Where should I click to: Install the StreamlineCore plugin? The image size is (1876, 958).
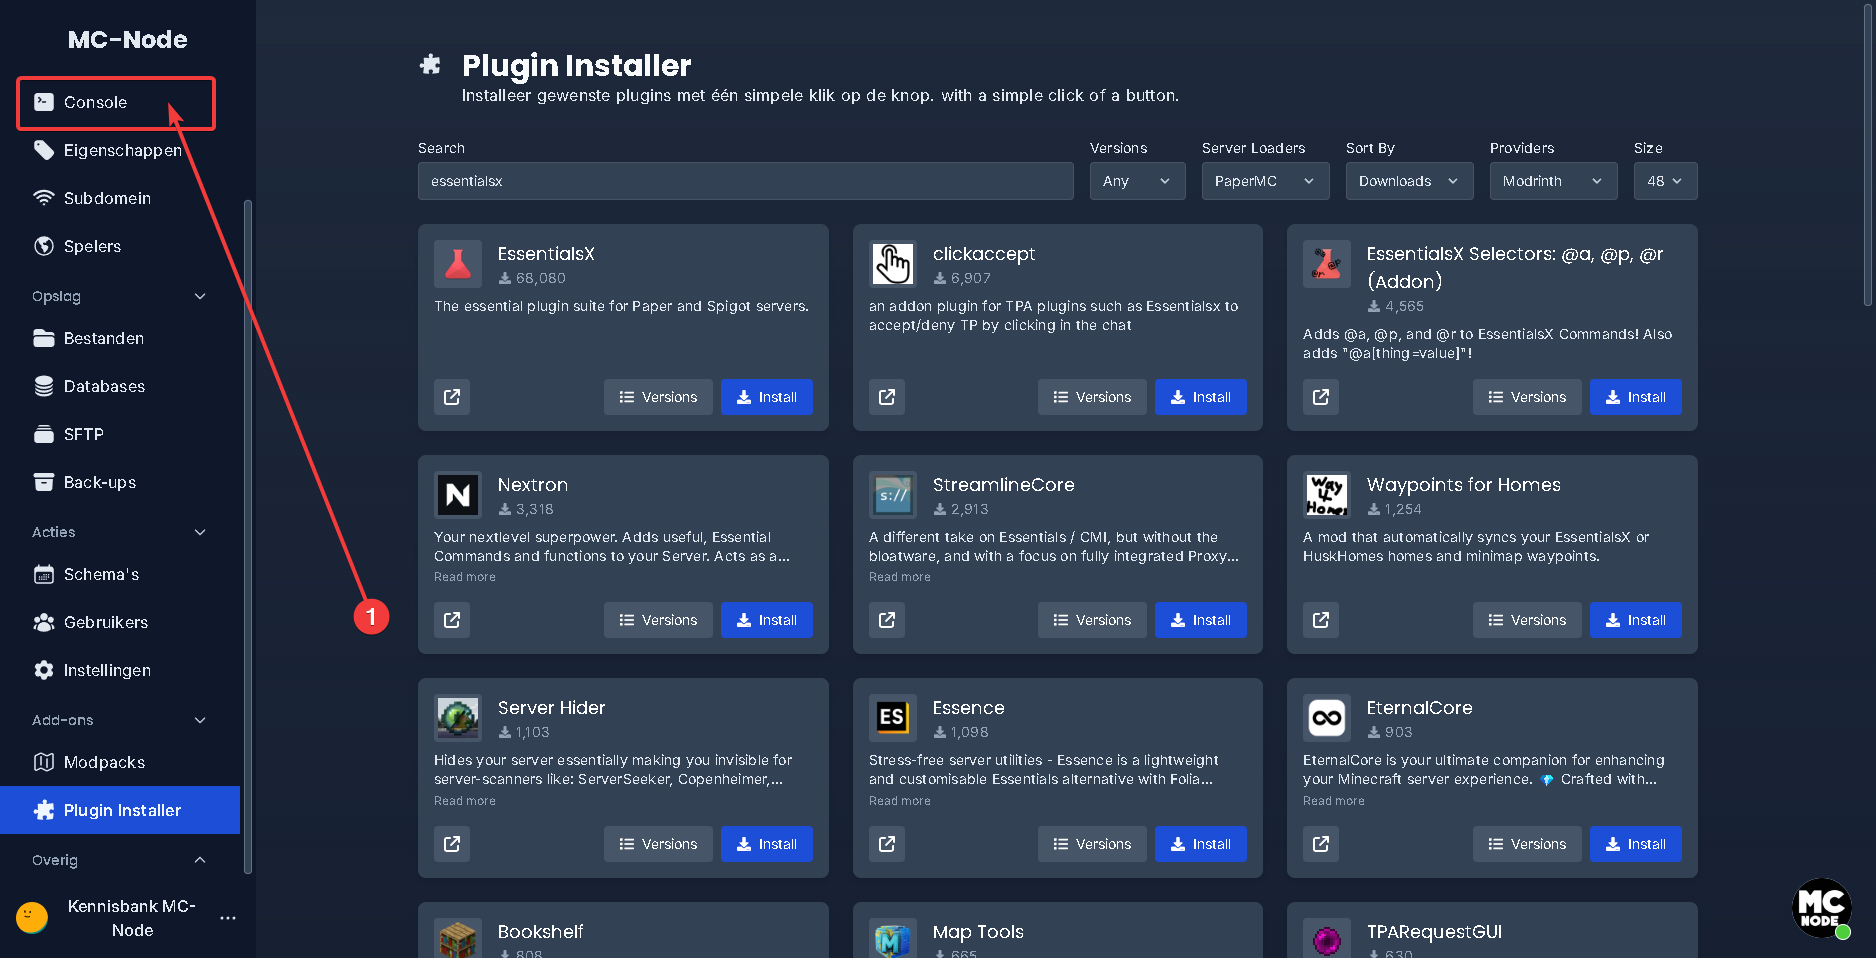(x=1201, y=620)
